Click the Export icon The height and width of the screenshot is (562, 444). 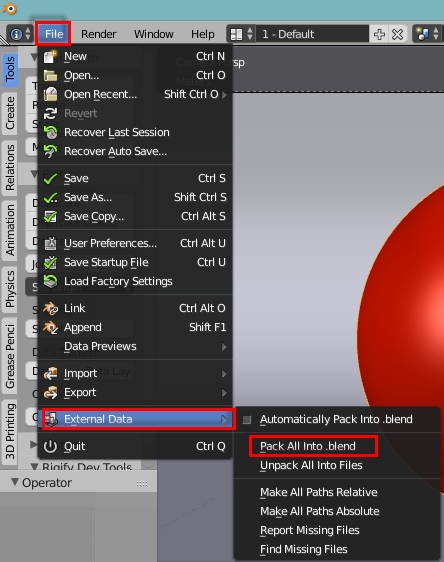(51, 392)
